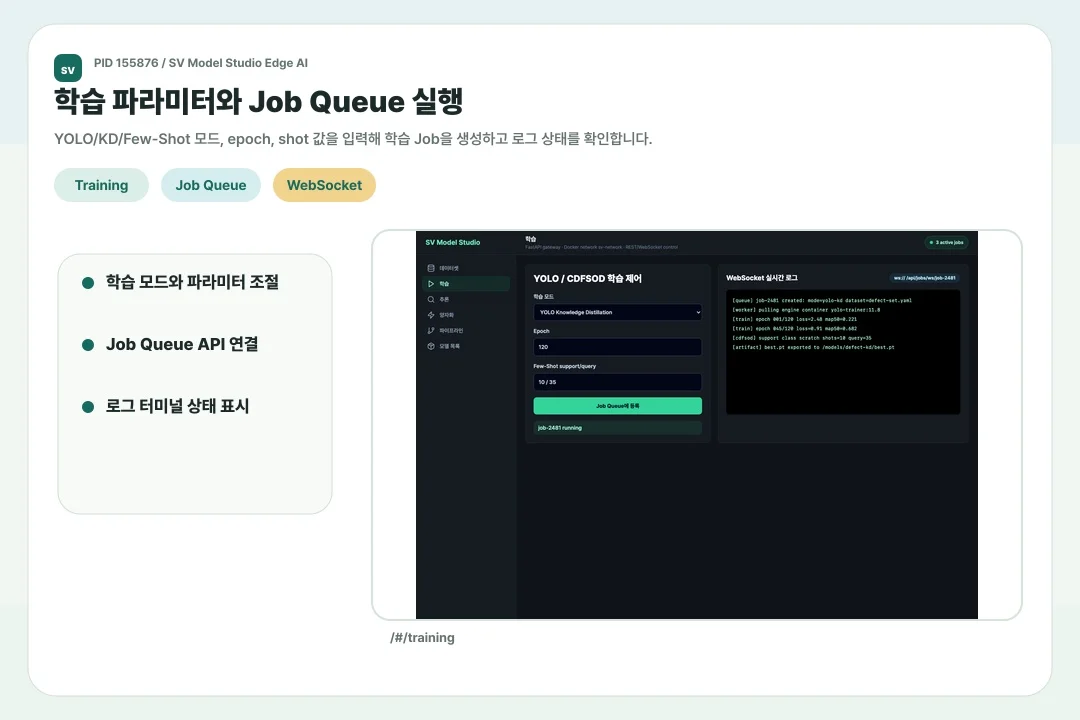Select the 학습 sidebar label
This screenshot has height=720, width=1080.
coord(444,284)
